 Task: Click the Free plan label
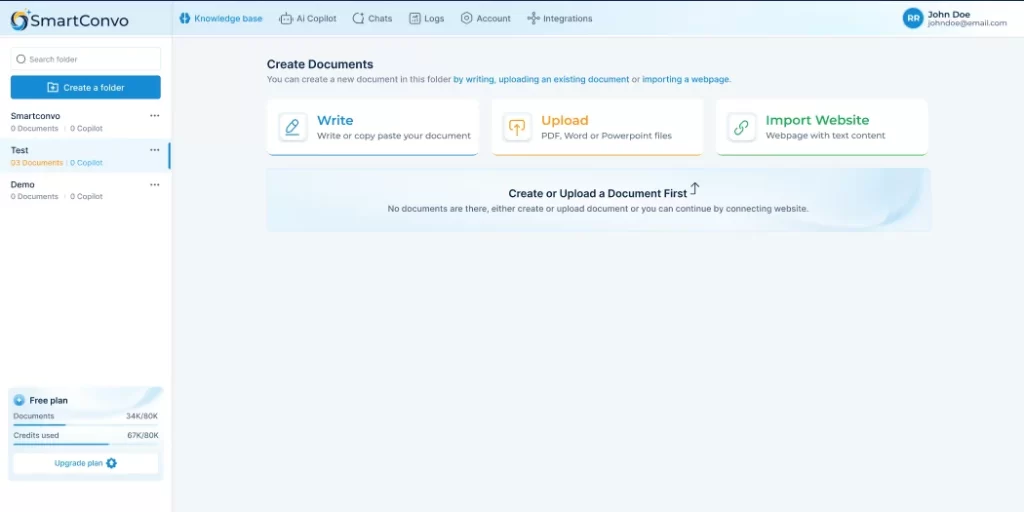click(x=48, y=400)
